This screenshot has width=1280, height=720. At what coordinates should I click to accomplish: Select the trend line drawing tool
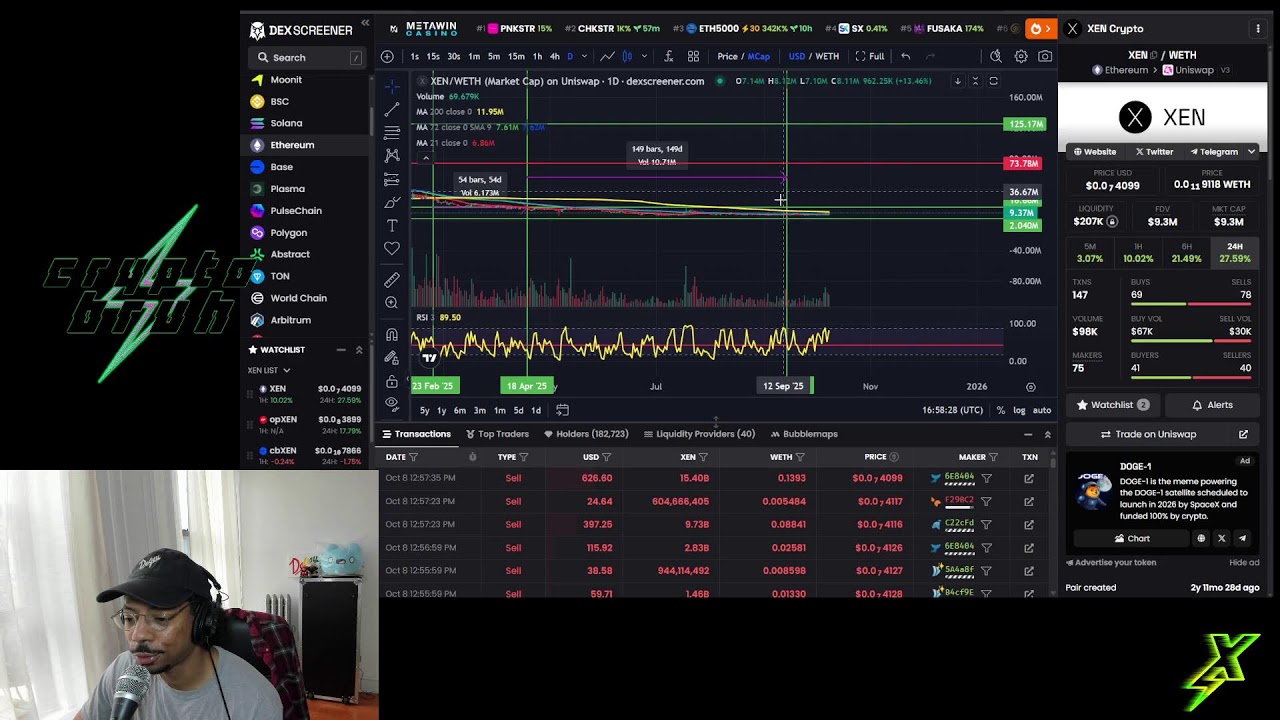pos(392,109)
